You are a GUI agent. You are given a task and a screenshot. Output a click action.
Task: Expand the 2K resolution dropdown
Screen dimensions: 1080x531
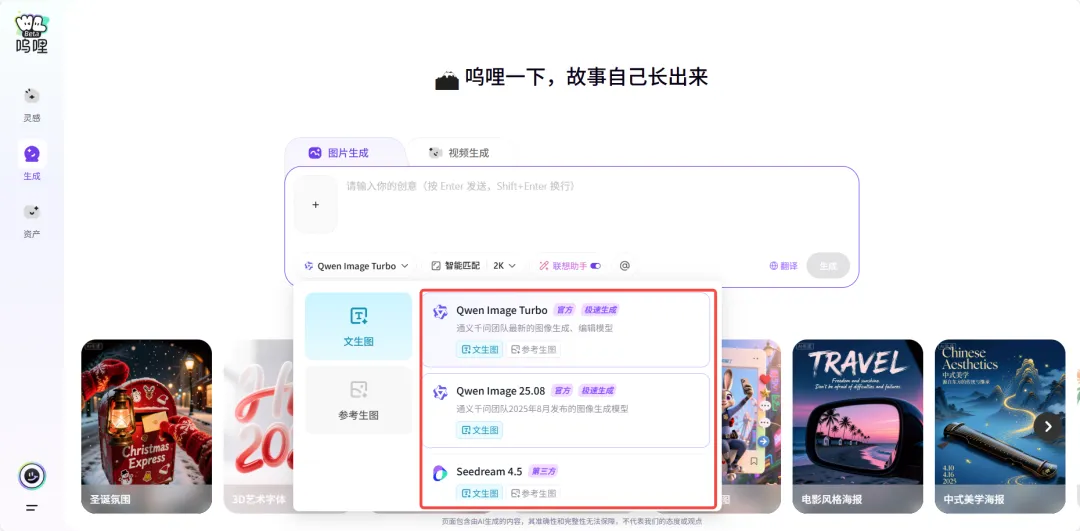505,266
